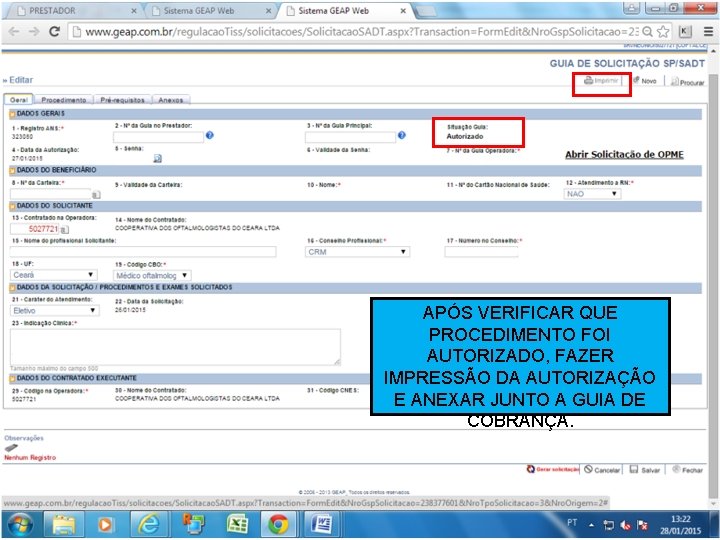The height and width of the screenshot is (540, 720).
Task: Open File Explorer from the taskbar
Action: point(64,524)
